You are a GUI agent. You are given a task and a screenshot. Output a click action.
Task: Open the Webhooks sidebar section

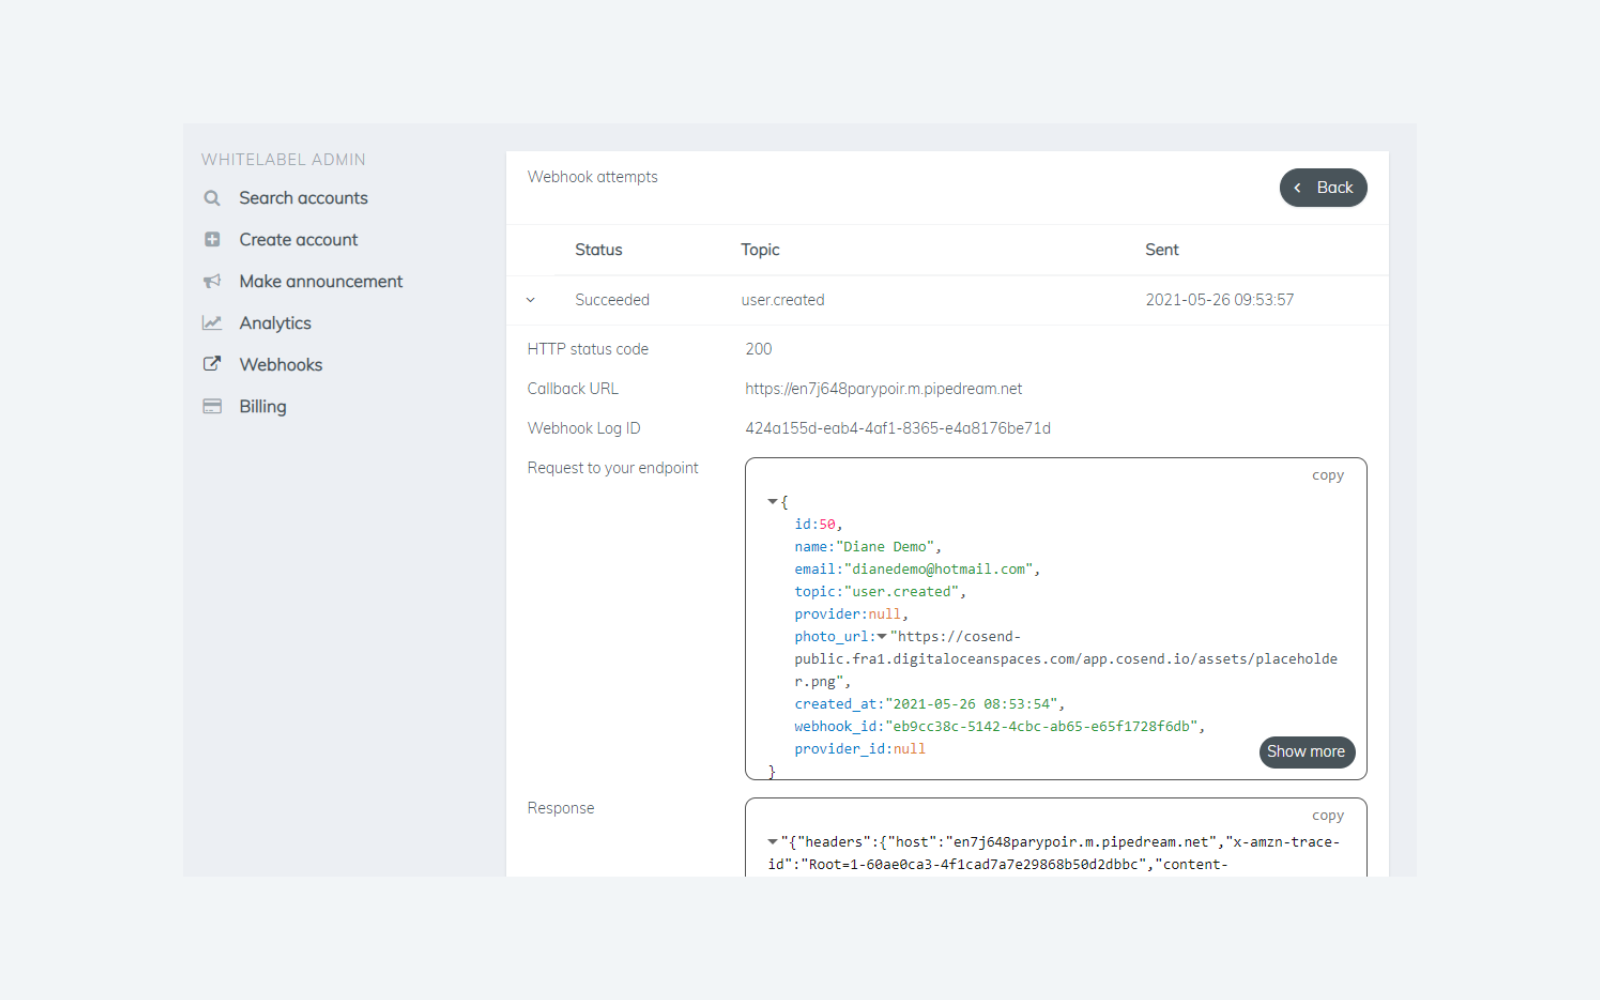pyautogui.click(x=280, y=364)
